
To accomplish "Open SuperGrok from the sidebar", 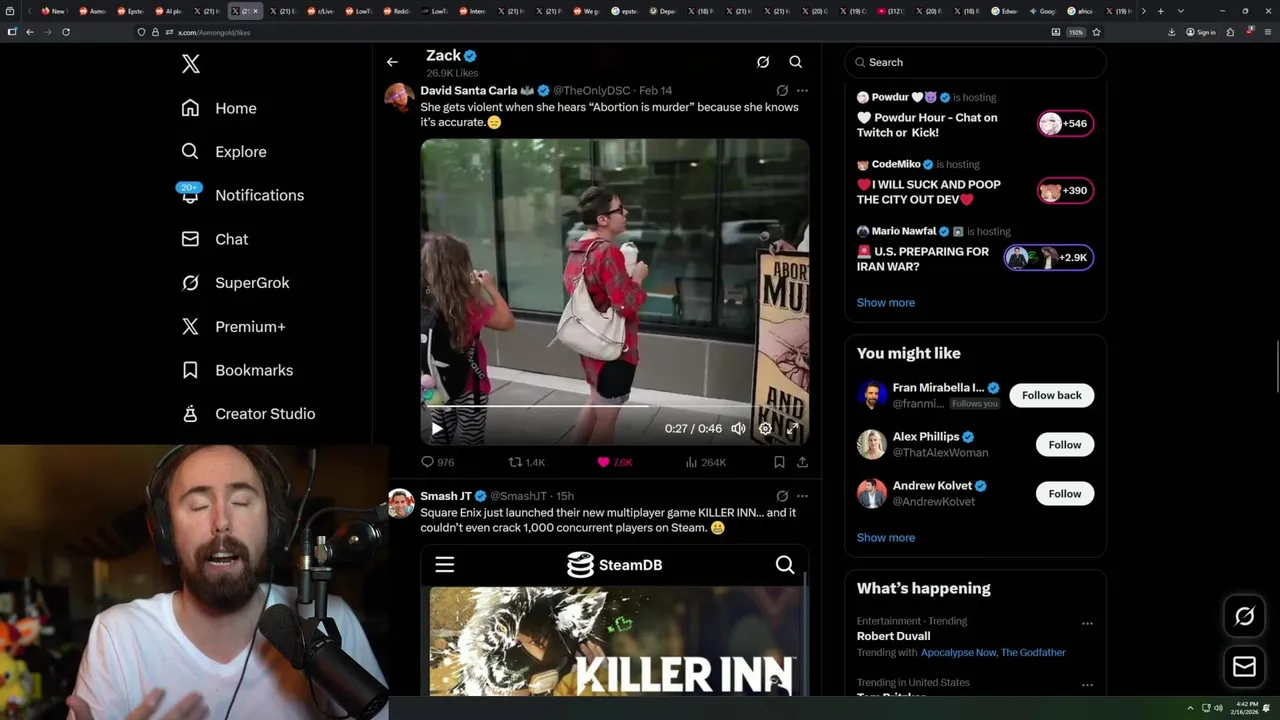I will (235, 283).
